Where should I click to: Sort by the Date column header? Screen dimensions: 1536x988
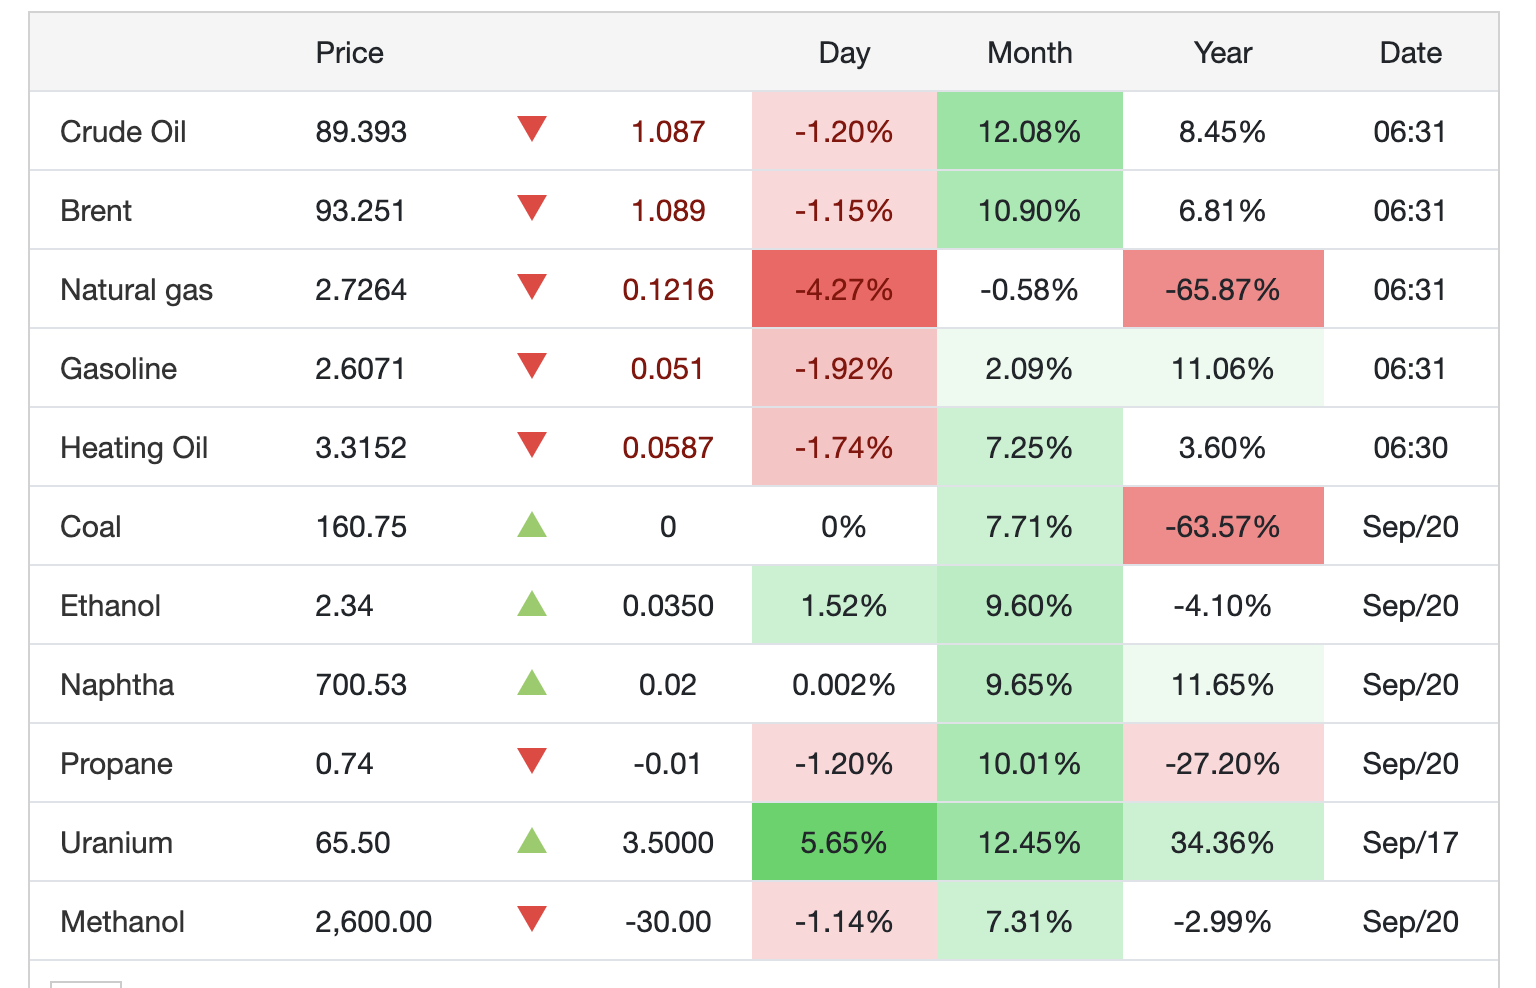click(1410, 52)
